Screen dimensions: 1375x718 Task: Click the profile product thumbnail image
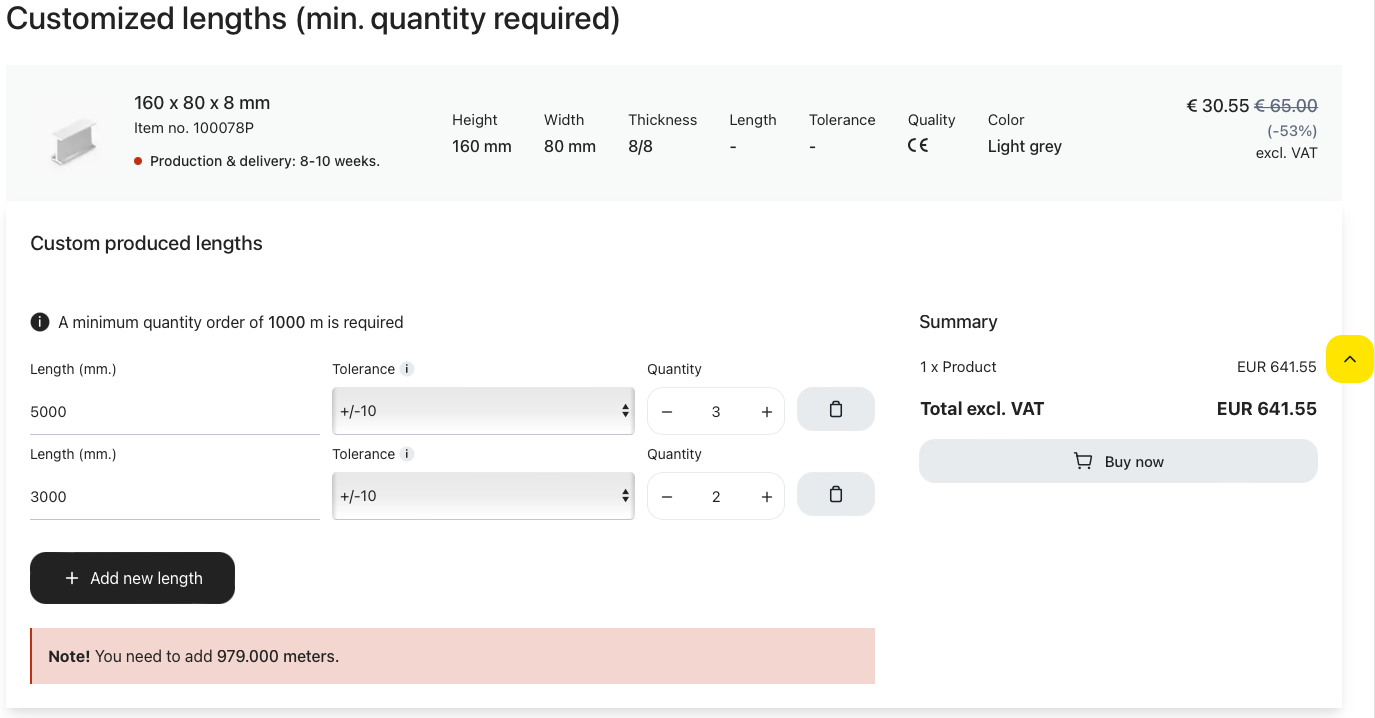pyautogui.click(x=73, y=140)
